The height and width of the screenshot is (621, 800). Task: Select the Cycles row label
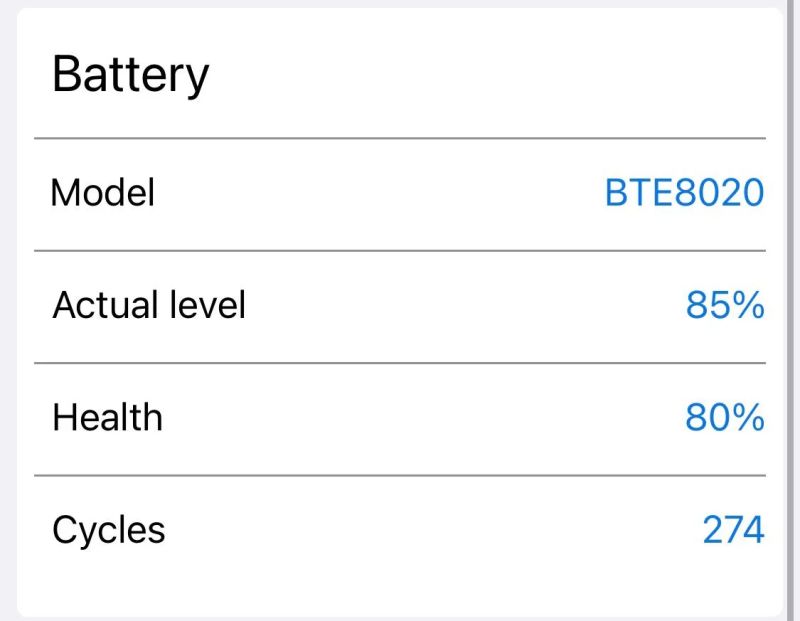tap(108, 530)
